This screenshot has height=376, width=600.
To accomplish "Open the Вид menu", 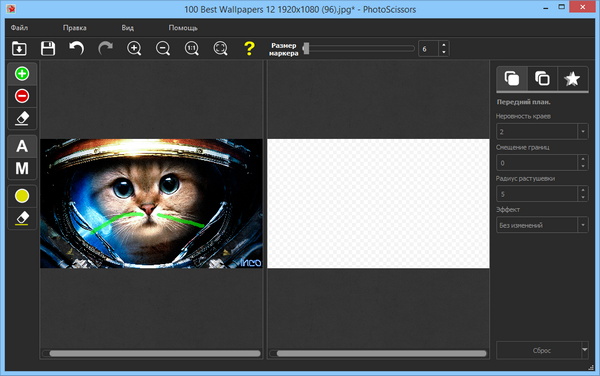I will coord(128,28).
